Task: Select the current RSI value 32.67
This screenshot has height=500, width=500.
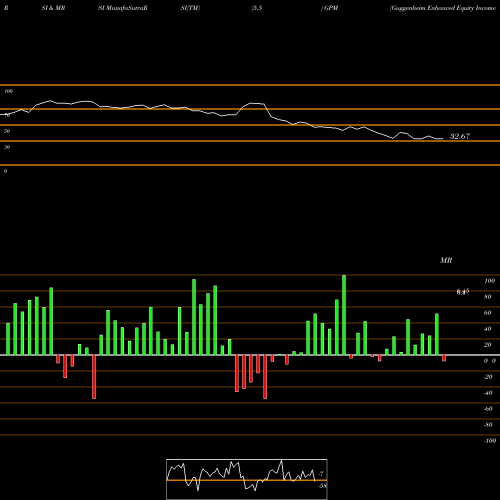Action: pyautogui.click(x=460, y=136)
